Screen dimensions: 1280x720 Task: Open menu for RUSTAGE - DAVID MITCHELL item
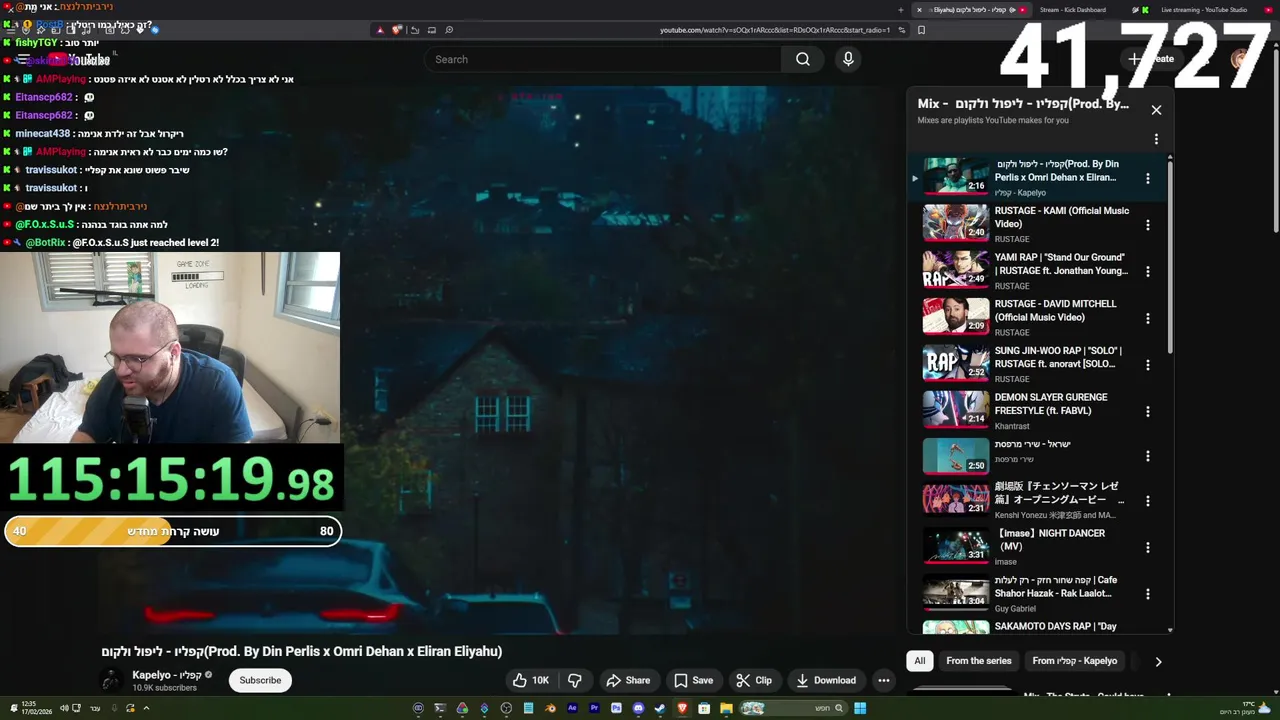click(1148, 318)
